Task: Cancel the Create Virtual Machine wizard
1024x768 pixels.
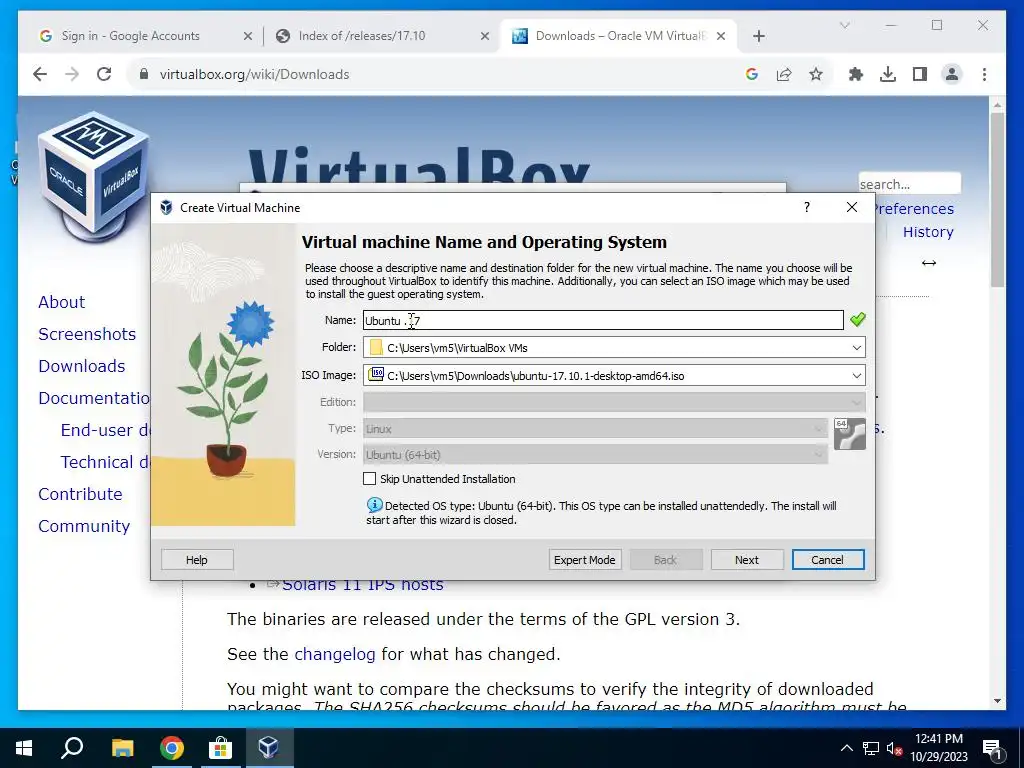Action: (827, 560)
